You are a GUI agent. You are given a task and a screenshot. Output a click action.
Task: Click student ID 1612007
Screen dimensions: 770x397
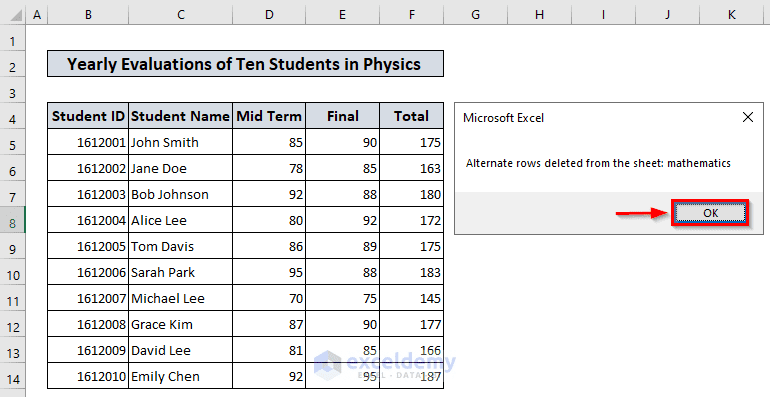(x=88, y=298)
